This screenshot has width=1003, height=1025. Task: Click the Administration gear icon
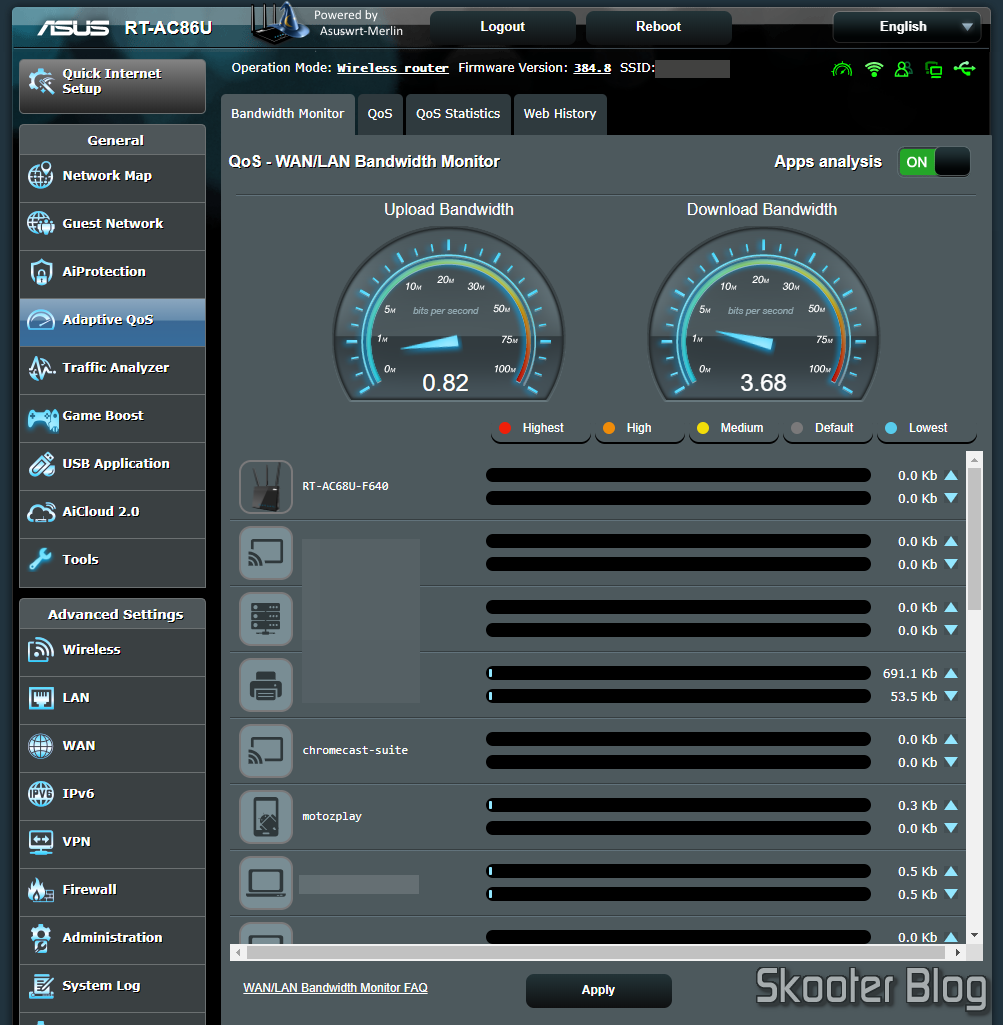click(x=41, y=938)
